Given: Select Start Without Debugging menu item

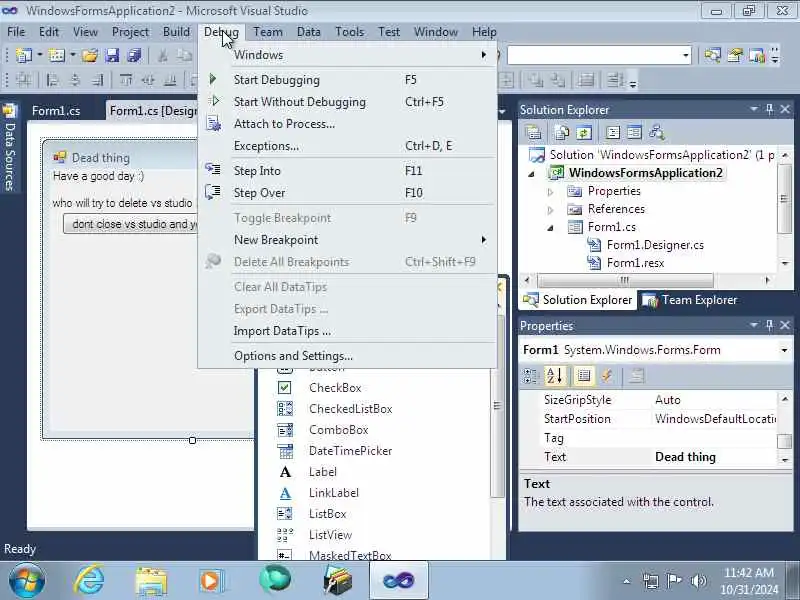Looking at the screenshot, I should point(347,102).
